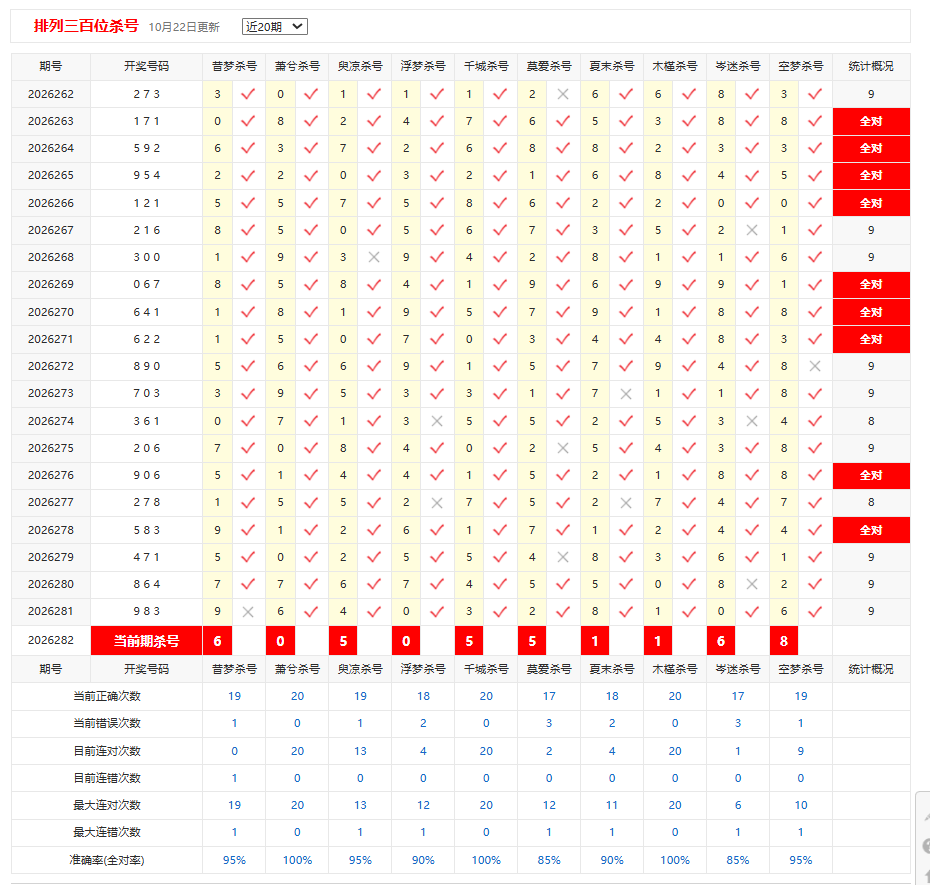The image size is (930, 885).
Task: Click period number 2026282
Action: point(51,641)
